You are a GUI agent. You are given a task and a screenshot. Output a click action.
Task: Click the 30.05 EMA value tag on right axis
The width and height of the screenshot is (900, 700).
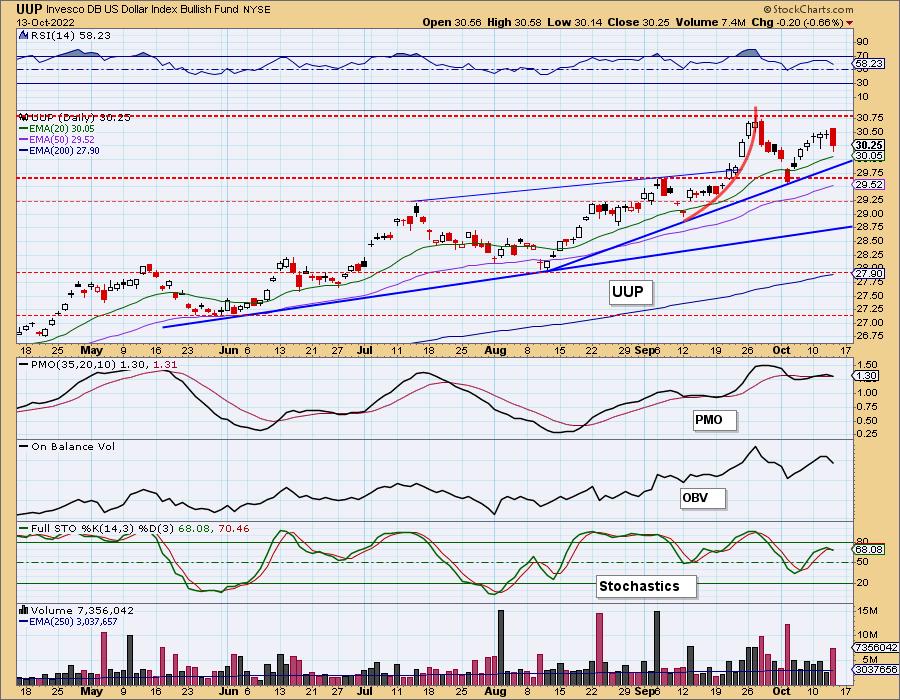tap(869, 155)
